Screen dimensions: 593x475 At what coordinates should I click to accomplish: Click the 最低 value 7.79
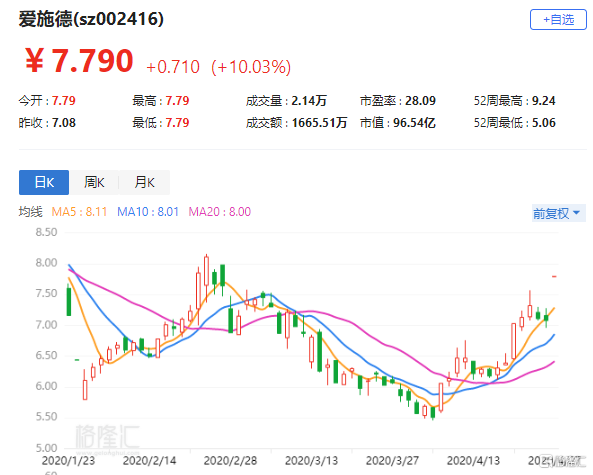pos(177,123)
